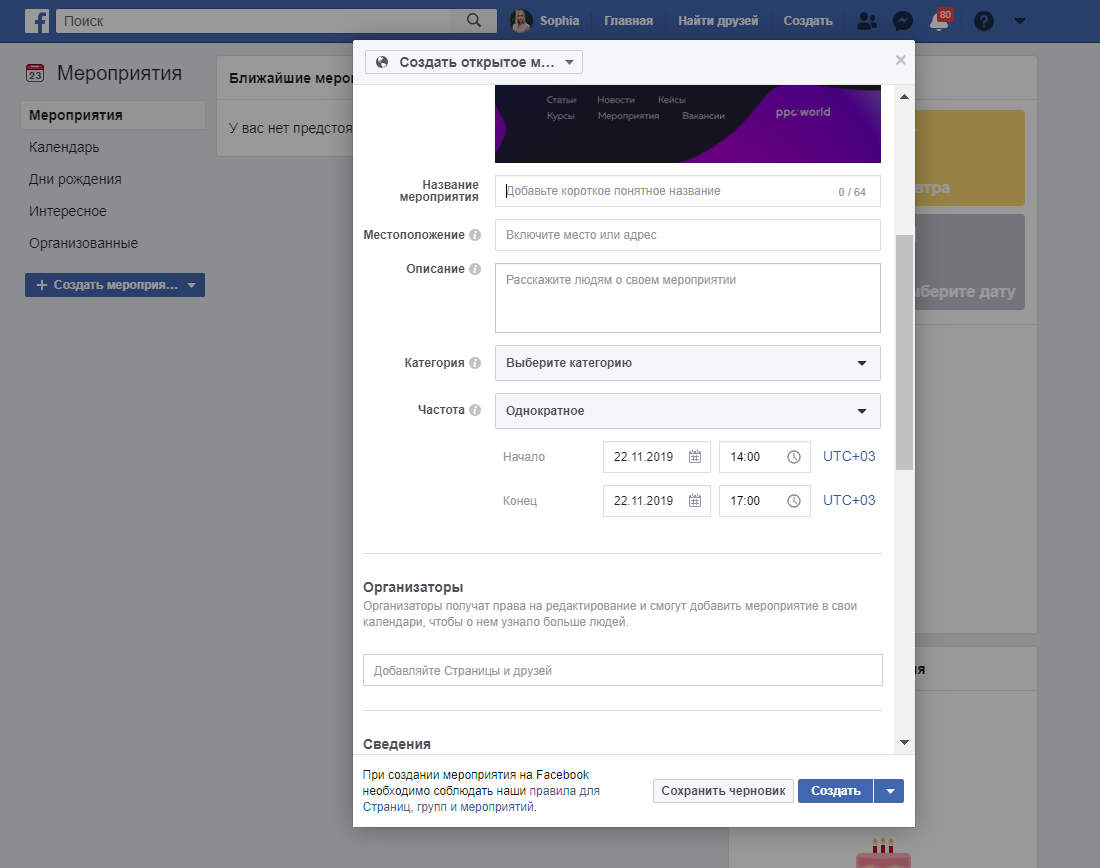The height and width of the screenshot is (868, 1100).
Task: Click the search magnifier icon
Action: pos(475,20)
